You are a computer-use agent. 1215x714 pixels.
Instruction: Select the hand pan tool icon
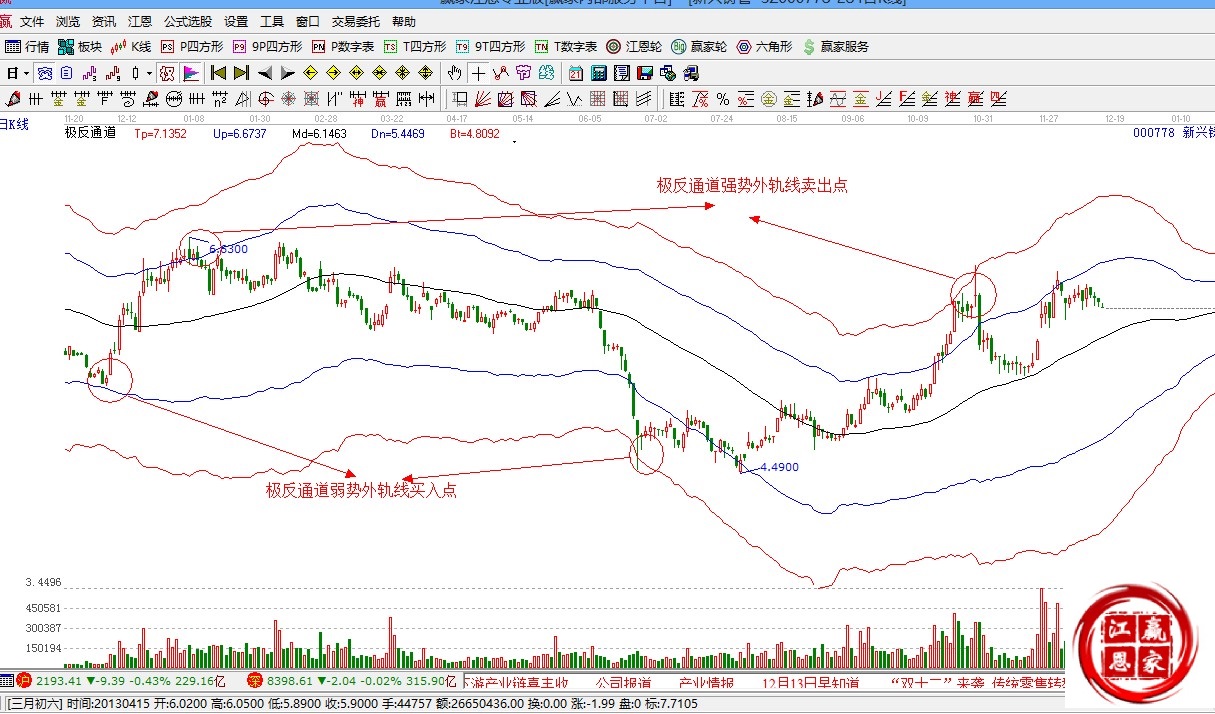(455, 73)
